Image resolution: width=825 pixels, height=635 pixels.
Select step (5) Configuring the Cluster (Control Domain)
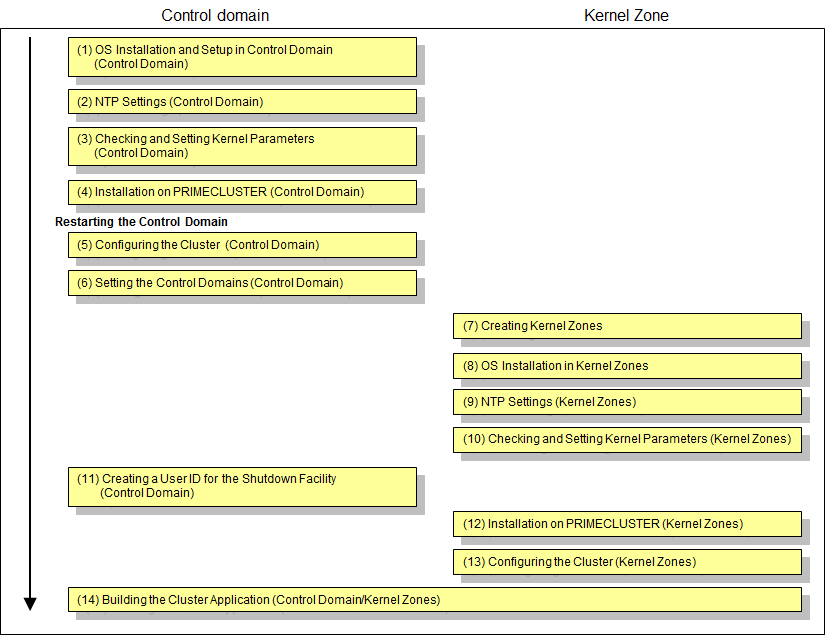click(x=242, y=245)
